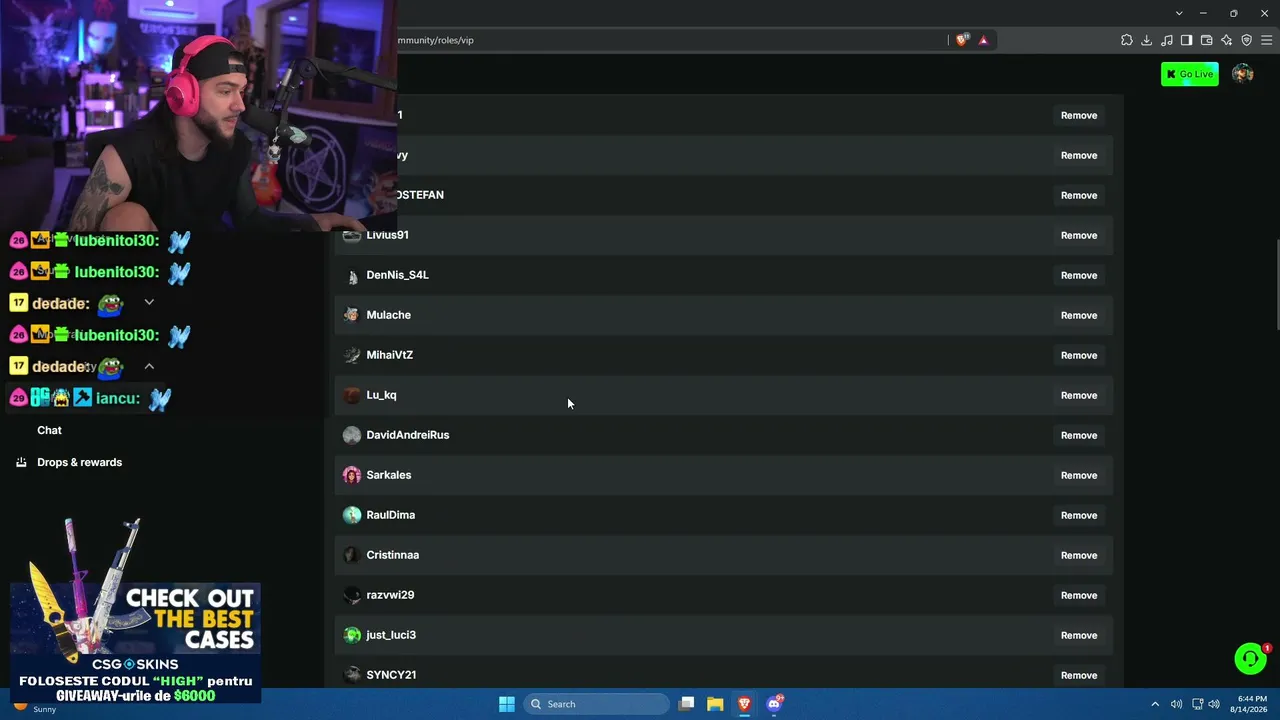Click the Drops & rewards icon
Image resolution: width=1280 pixels, height=720 pixels.
[x=21, y=462]
